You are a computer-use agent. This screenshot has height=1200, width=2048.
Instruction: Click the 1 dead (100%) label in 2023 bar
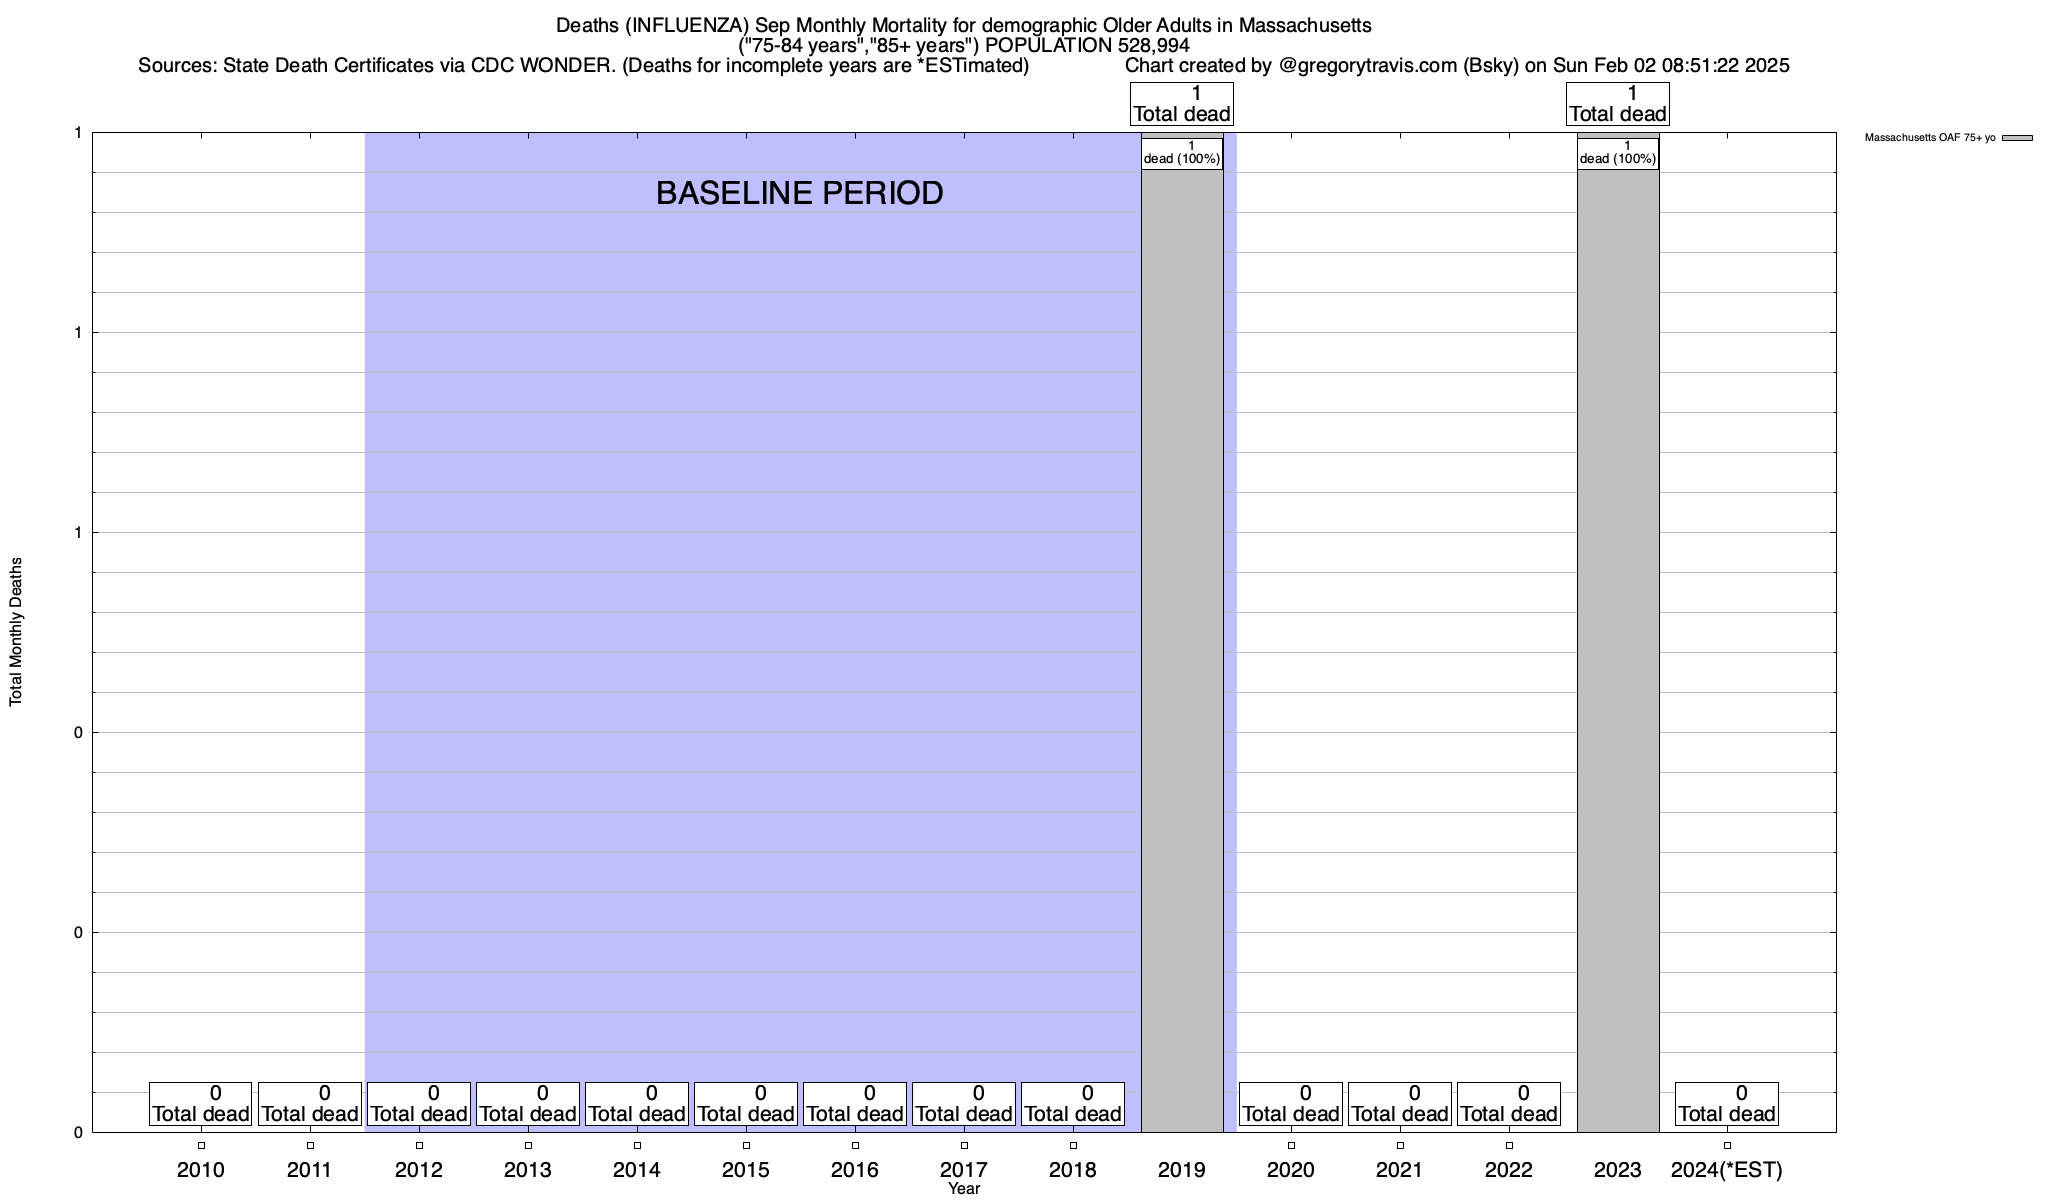point(1618,153)
